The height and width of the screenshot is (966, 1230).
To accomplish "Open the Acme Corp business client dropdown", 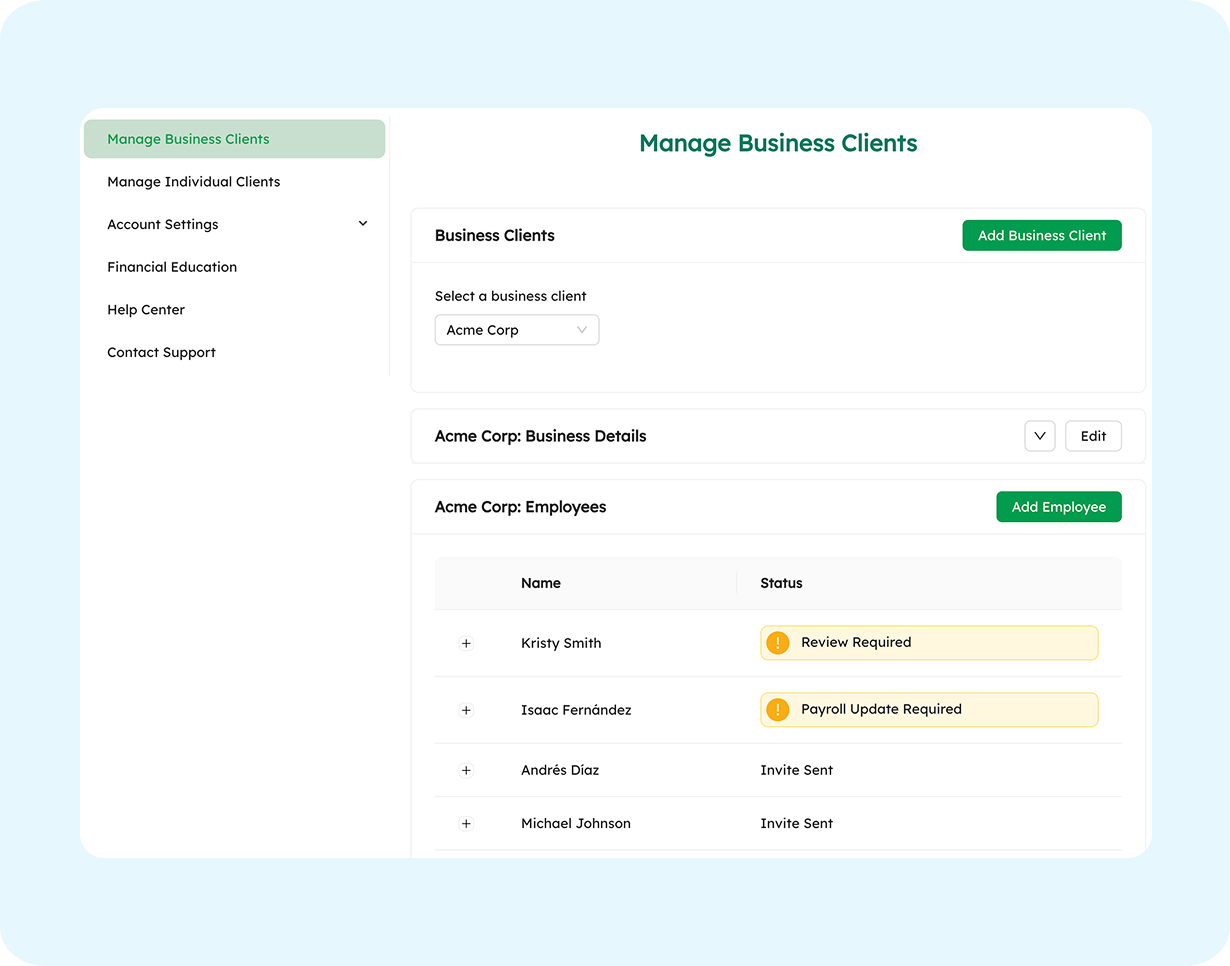I will click(x=516, y=329).
